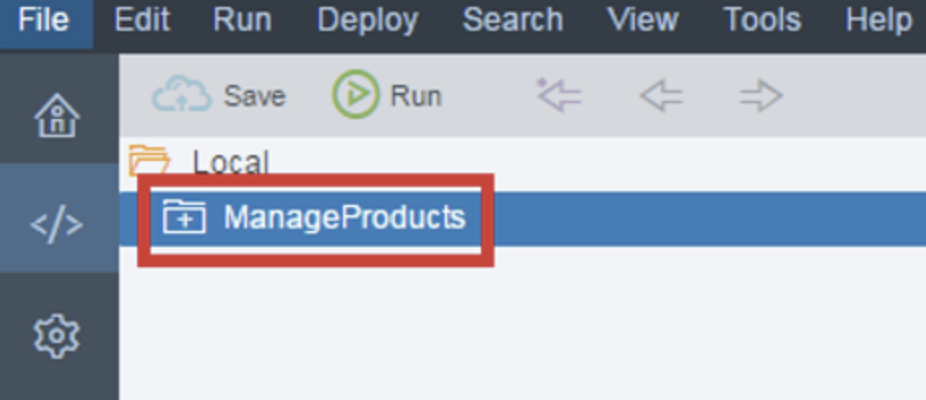
Task: Open the Edit menu
Action: click(142, 21)
